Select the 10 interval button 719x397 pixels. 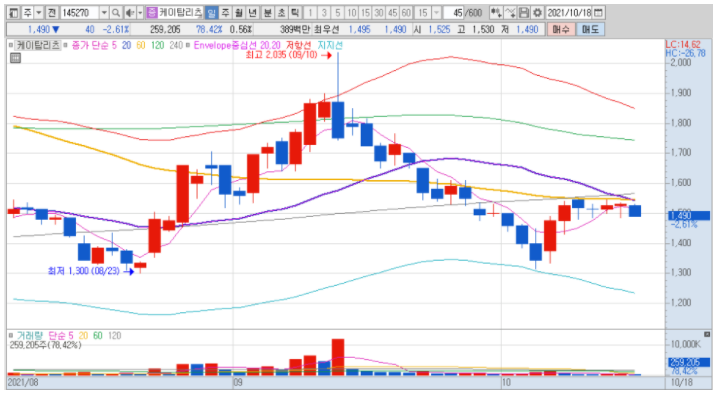tap(352, 13)
